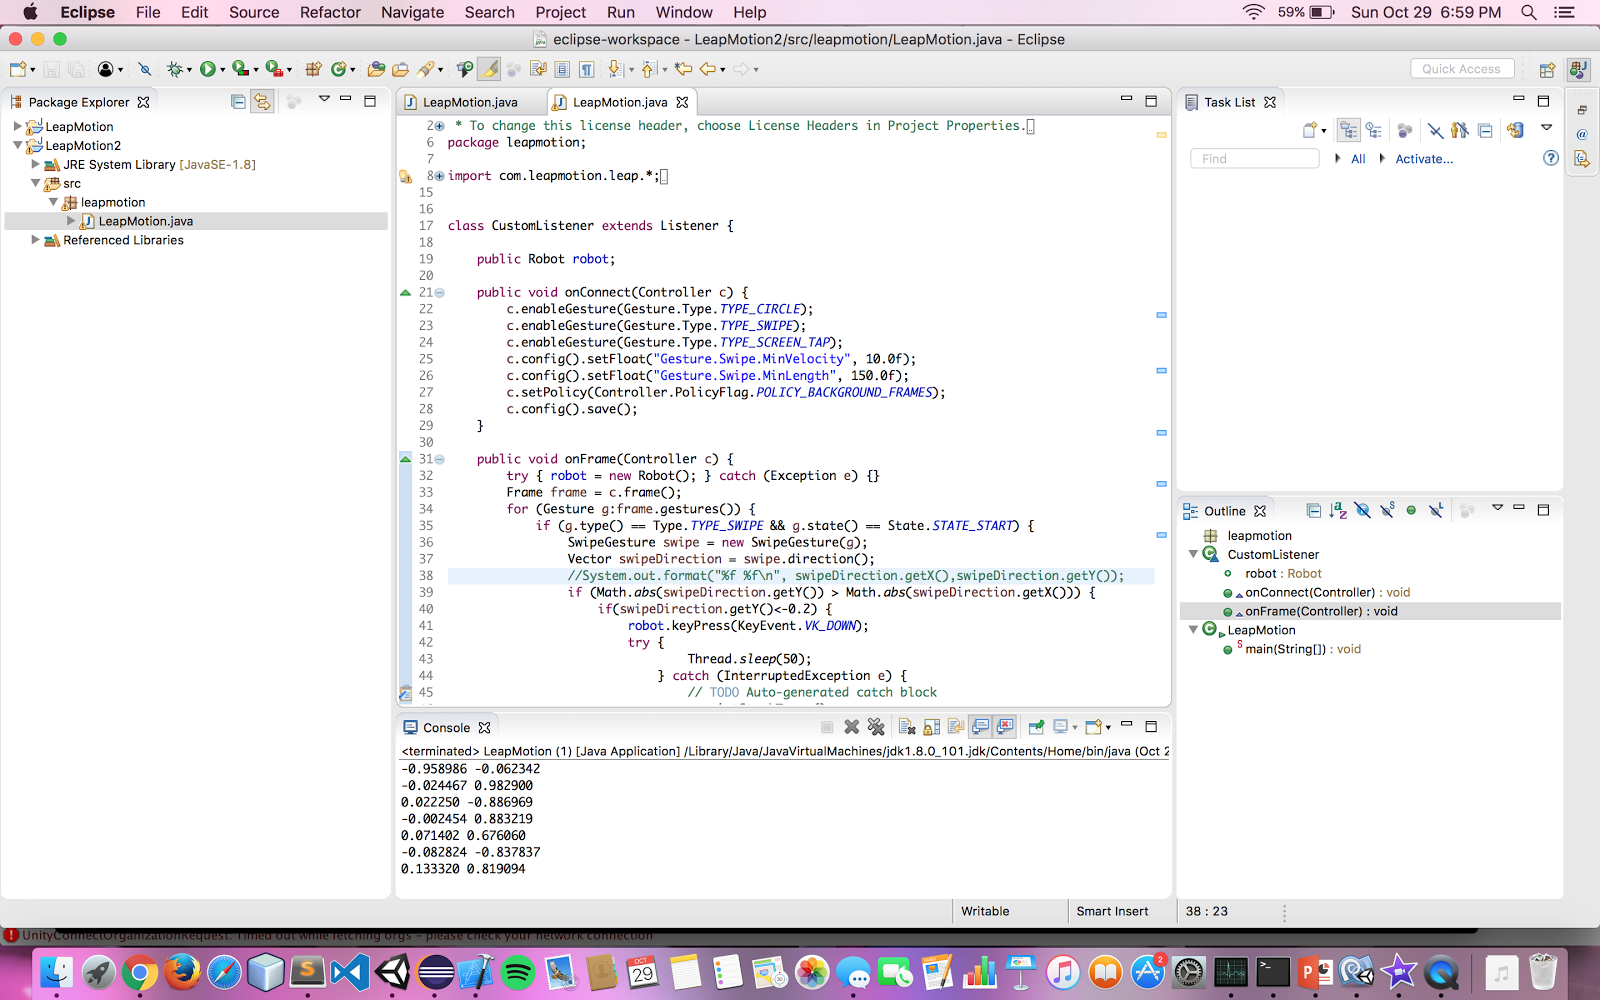Screen dimensions: 1600x1000
Task: Click the All link in Task List
Action: (x=1358, y=159)
